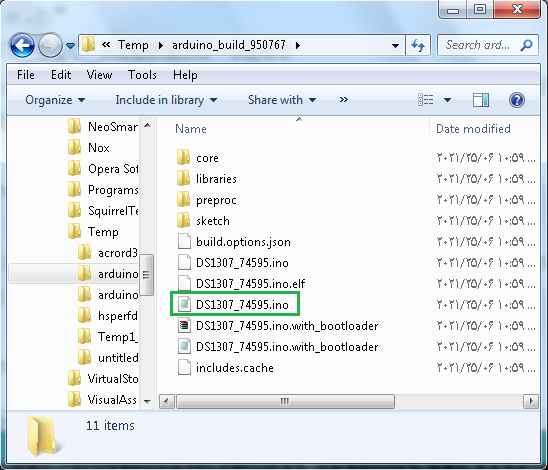Click the blue Back navigation arrow
548x470 pixels.
pos(22,45)
